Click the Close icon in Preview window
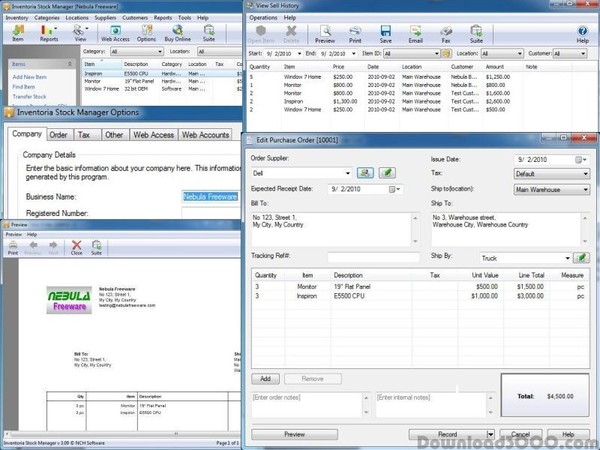Screen dimensions: 600x450 77,248
